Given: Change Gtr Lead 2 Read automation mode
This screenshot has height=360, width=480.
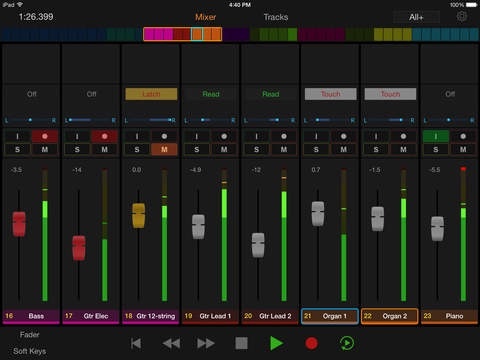Looking at the screenshot, I should point(271,94).
